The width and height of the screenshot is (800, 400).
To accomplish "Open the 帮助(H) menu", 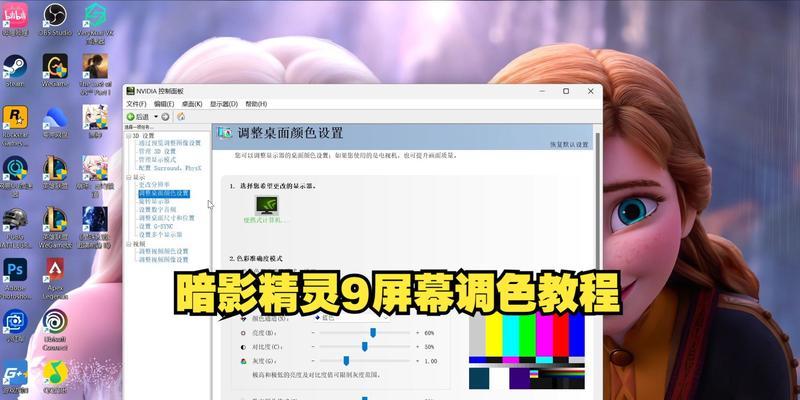I will point(256,104).
